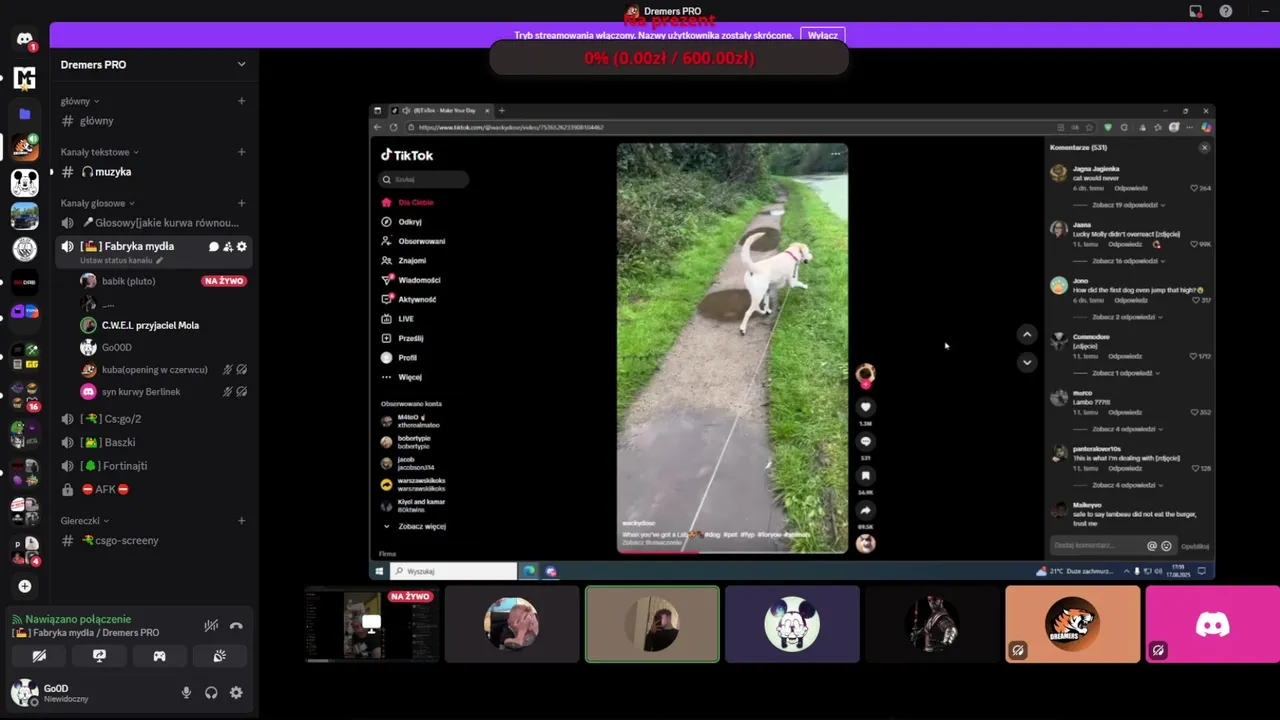1280x720 pixels.
Task: Like the TikTok video heart icon
Action: [866, 406]
